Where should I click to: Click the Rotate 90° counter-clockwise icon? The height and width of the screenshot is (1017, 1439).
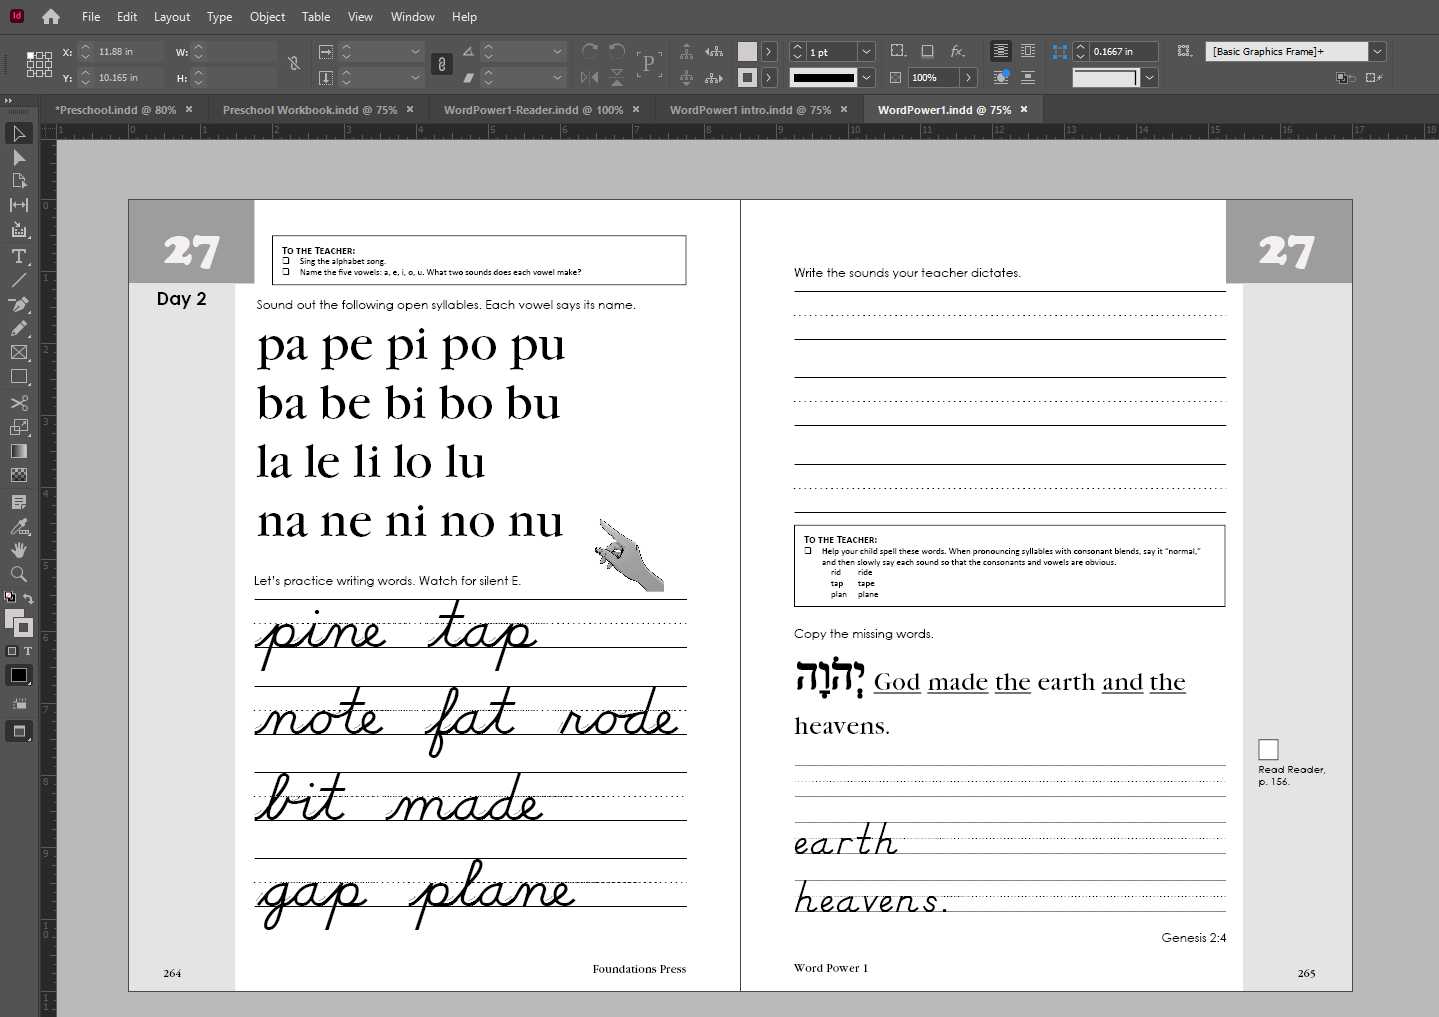pyautogui.click(x=617, y=51)
